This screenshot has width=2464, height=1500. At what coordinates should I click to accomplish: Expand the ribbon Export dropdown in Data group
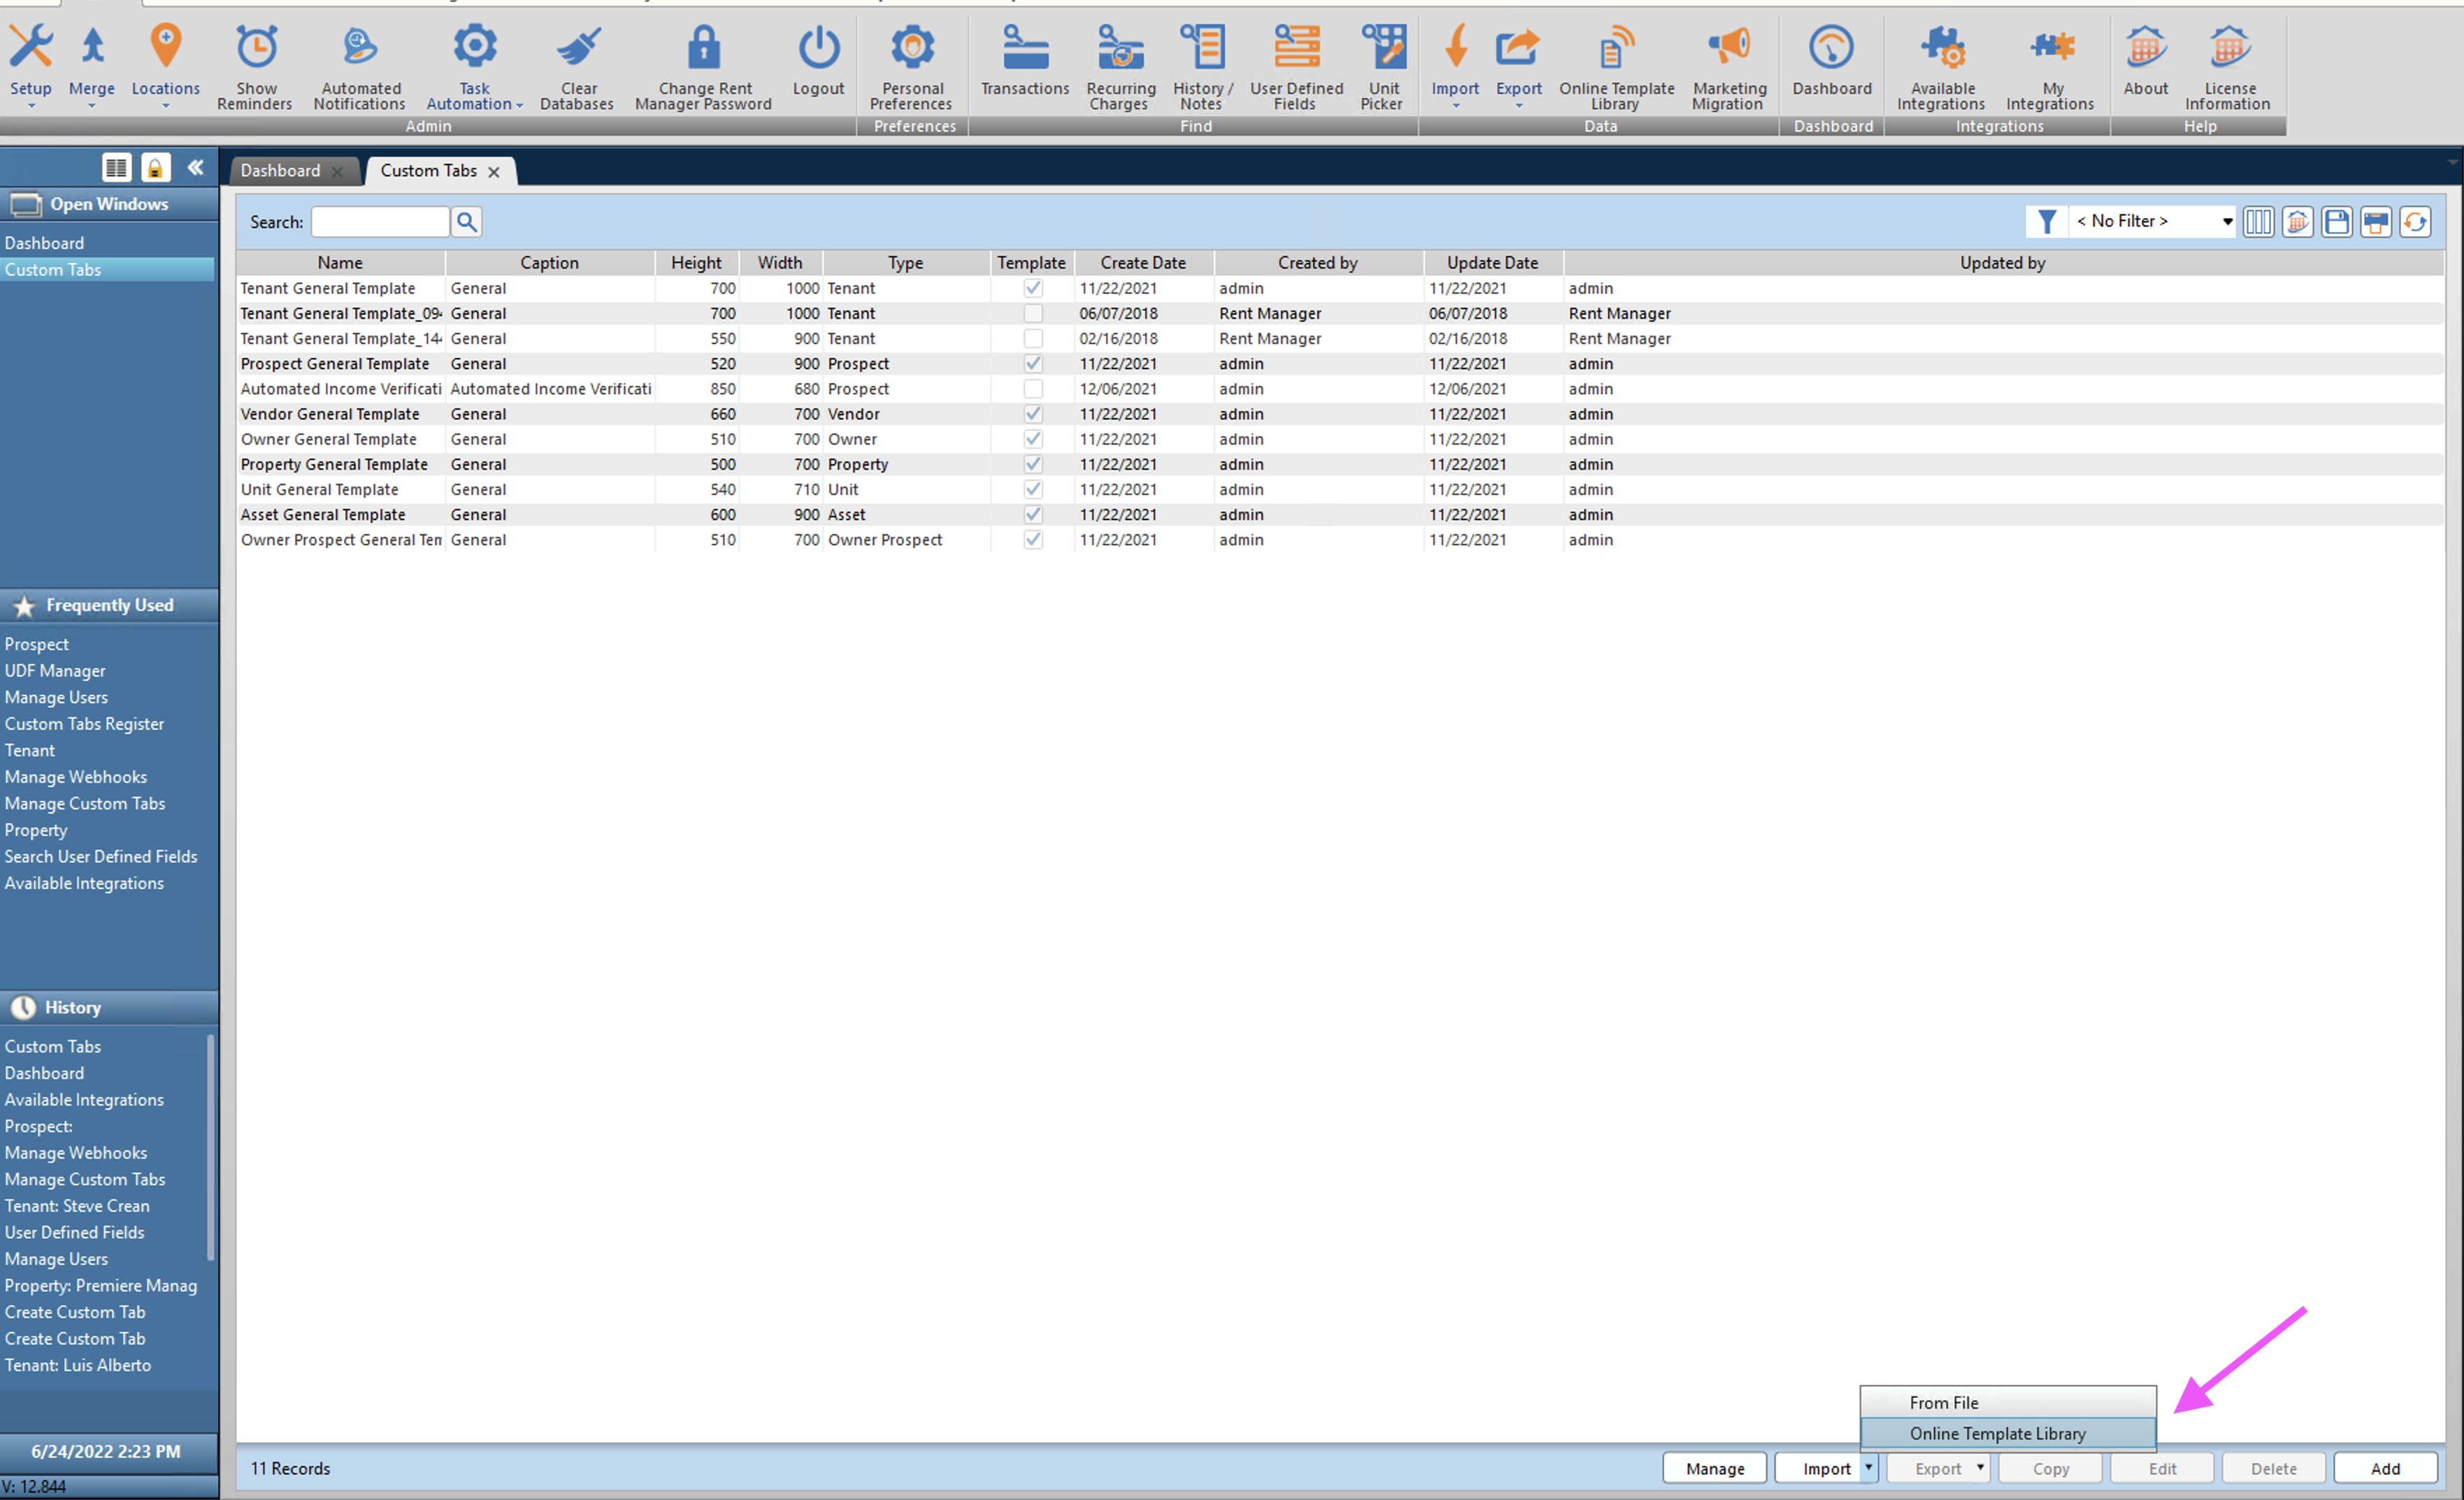point(1518,105)
